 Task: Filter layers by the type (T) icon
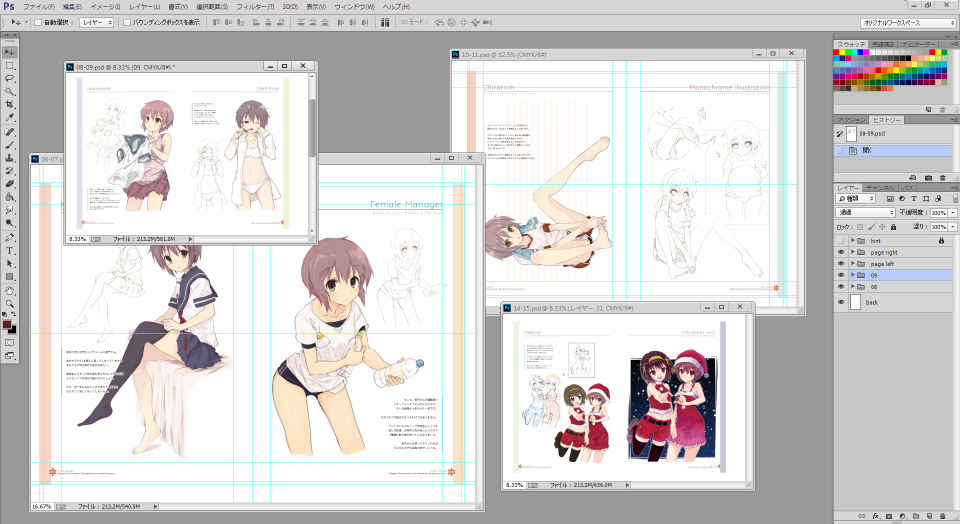913,199
